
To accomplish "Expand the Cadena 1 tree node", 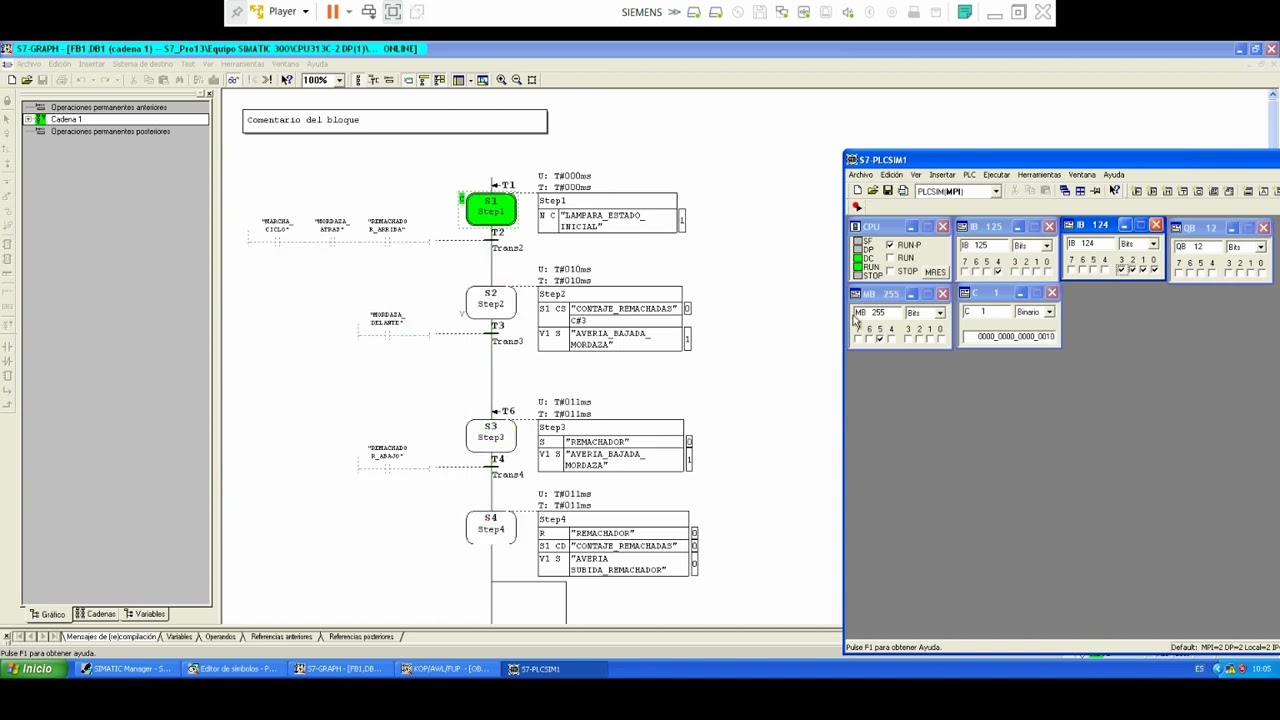I will (28, 119).
